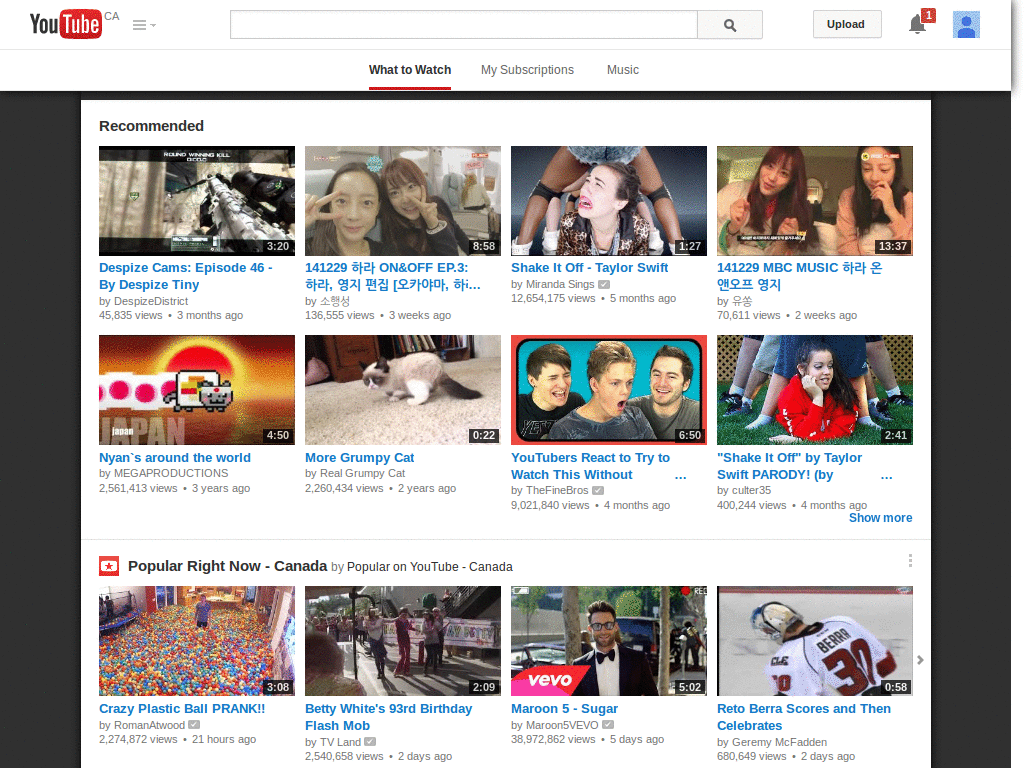Screen dimensions: 1024x768
Task: Open the Miranda Sings channel link
Action: [x=560, y=284]
